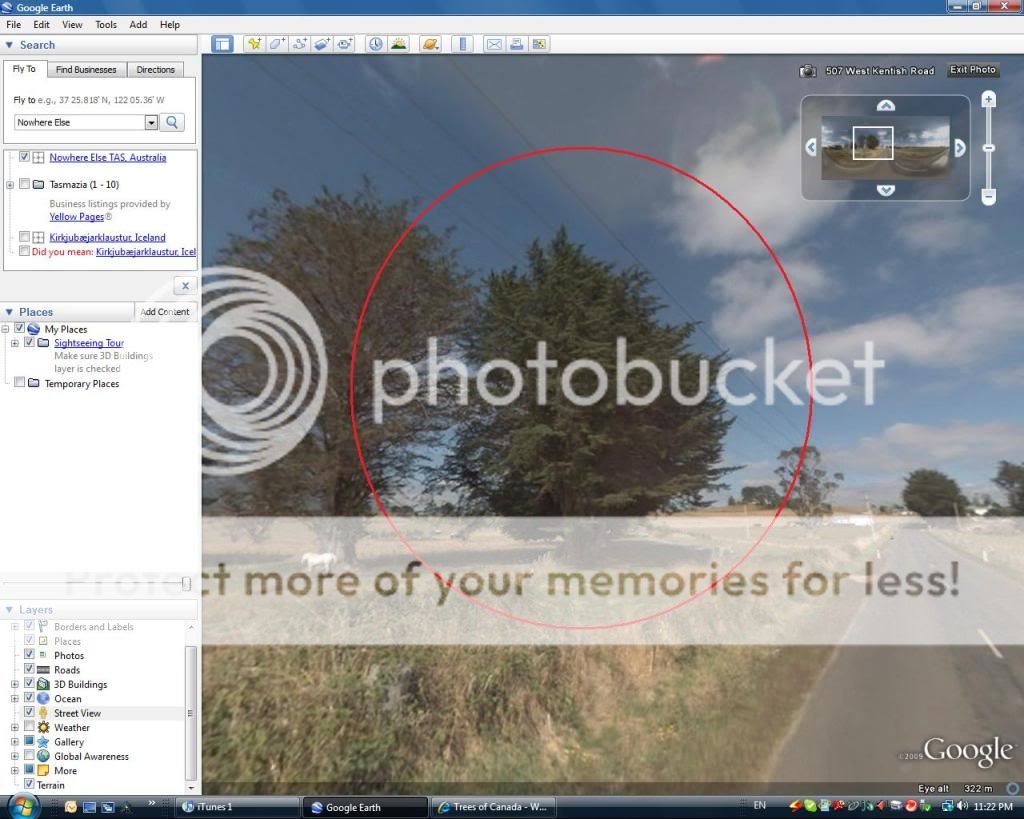Rotate the street view right with arrow
1024x819 pixels.
coord(959,148)
